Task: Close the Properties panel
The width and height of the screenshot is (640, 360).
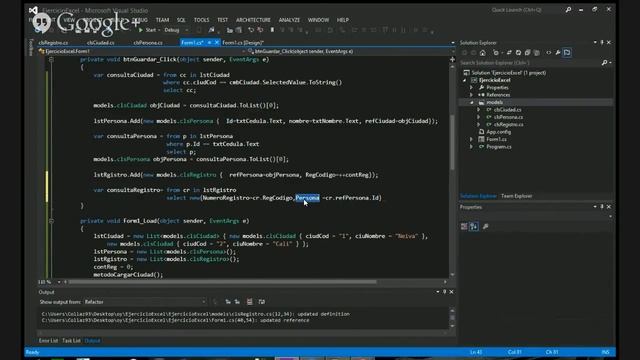Action: tap(609, 207)
